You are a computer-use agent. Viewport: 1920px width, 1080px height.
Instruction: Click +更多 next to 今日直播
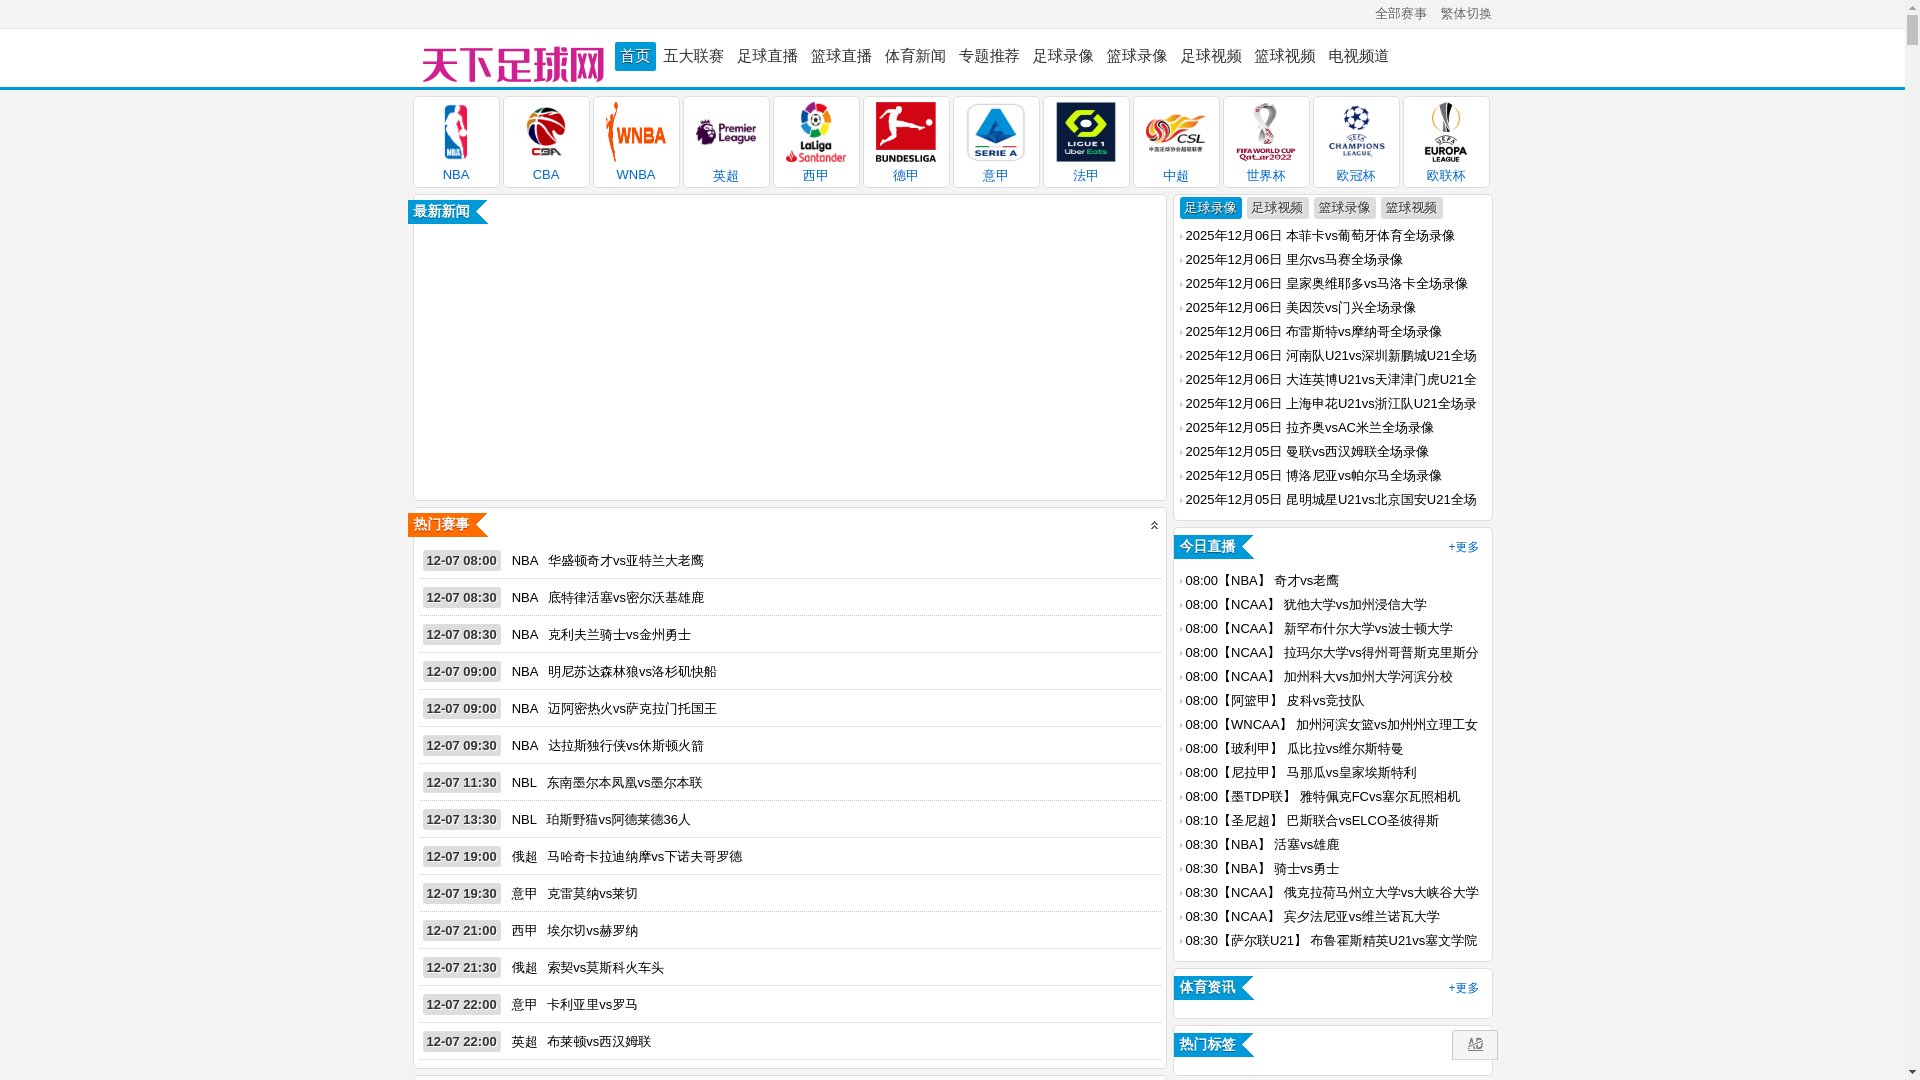1463,547
